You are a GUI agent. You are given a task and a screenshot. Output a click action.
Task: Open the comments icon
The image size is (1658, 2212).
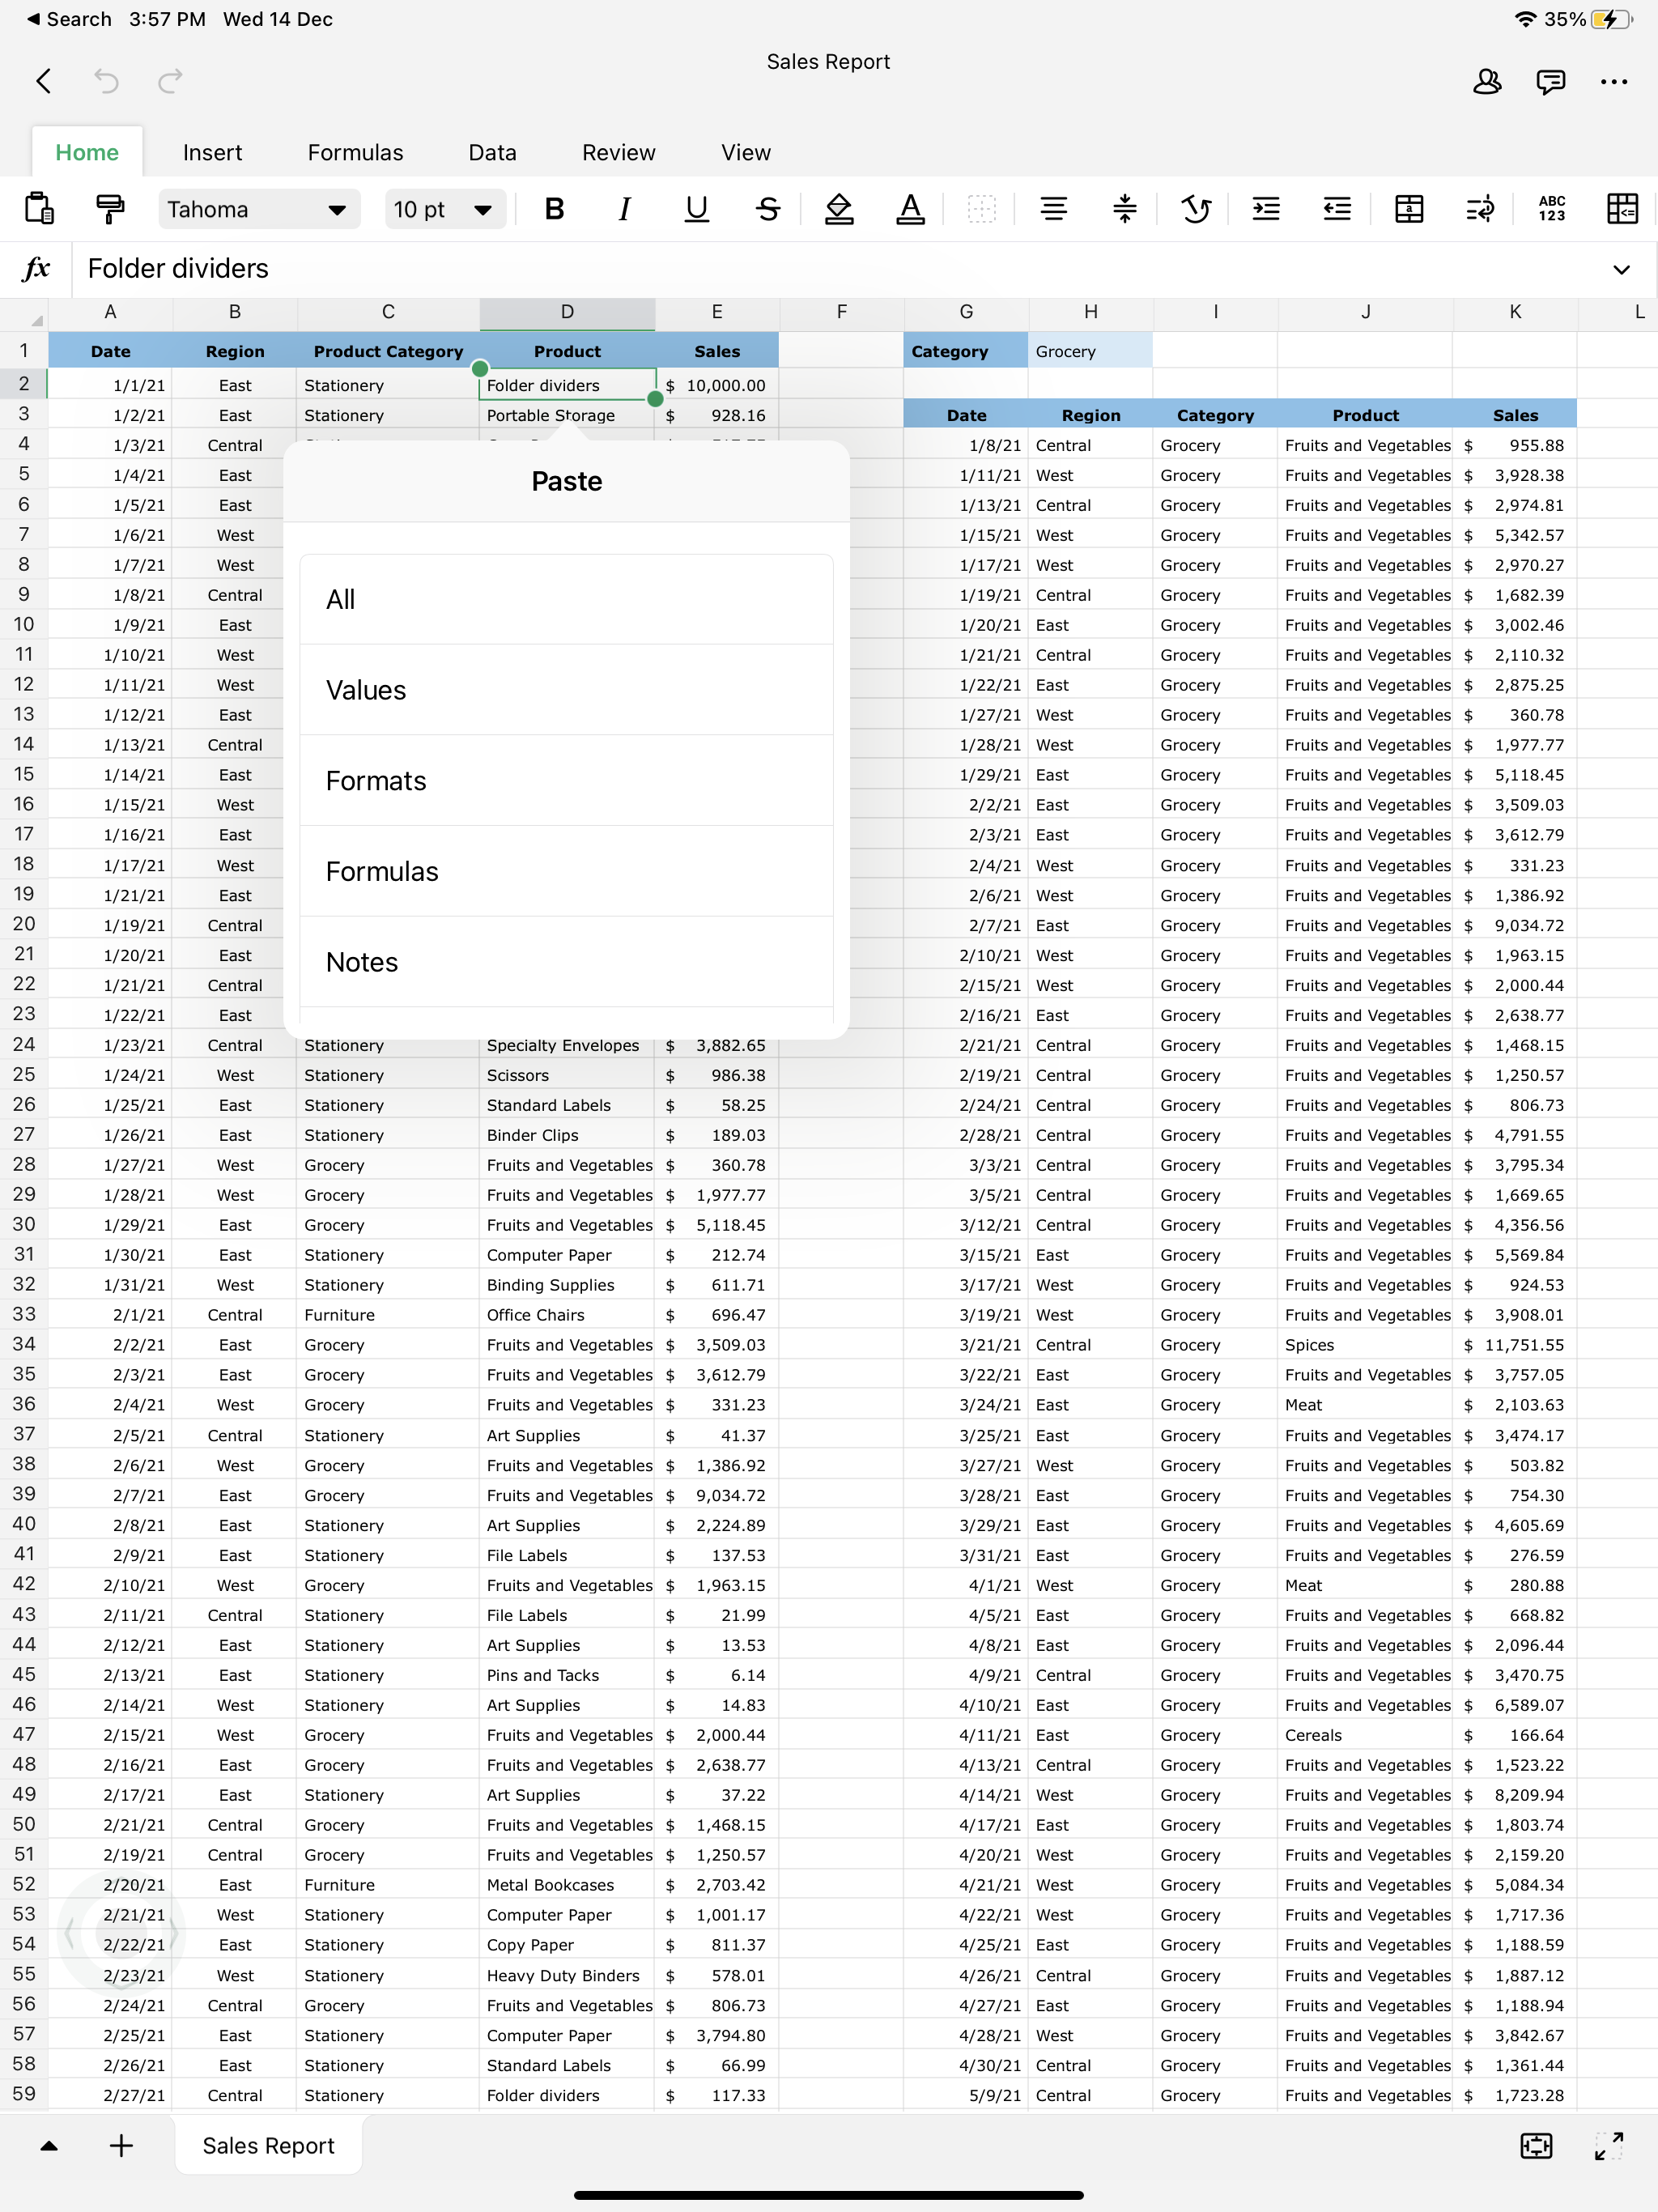point(1550,82)
